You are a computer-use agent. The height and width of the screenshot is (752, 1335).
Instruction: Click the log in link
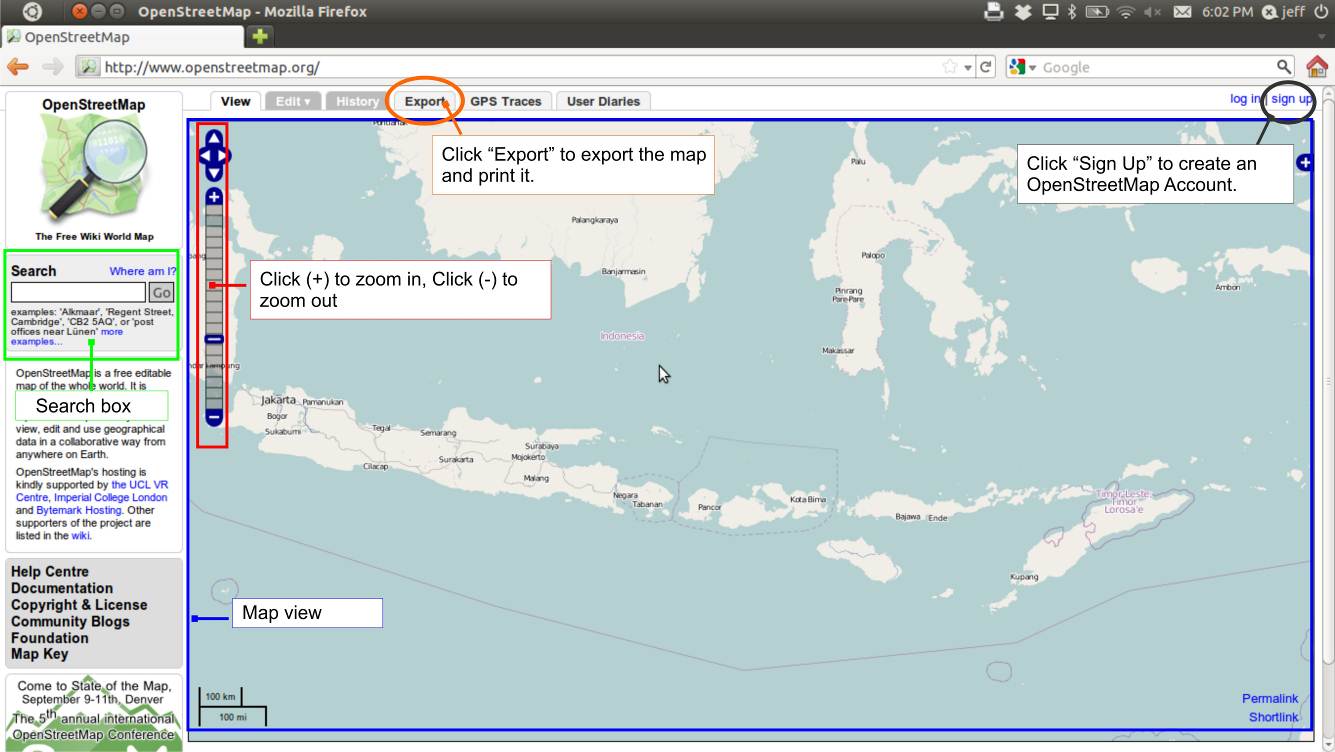(1245, 99)
